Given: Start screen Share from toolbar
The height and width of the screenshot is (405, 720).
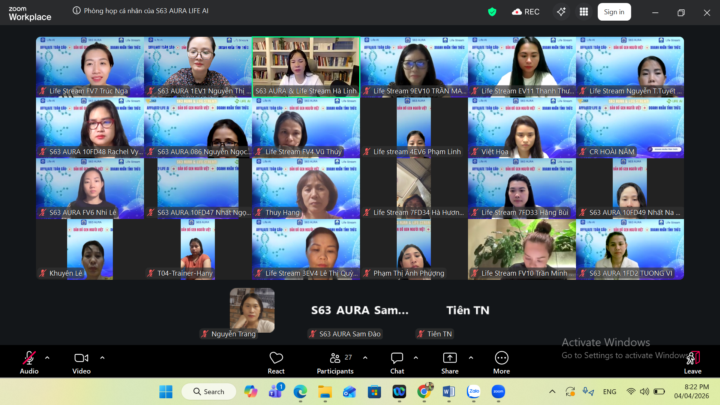Looking at the screenshot, I should [x=450, y=362].
